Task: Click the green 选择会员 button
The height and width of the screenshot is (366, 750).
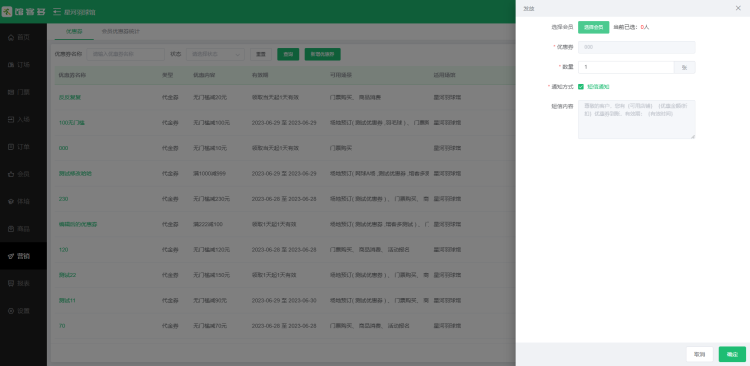Action: pos(594,27)
